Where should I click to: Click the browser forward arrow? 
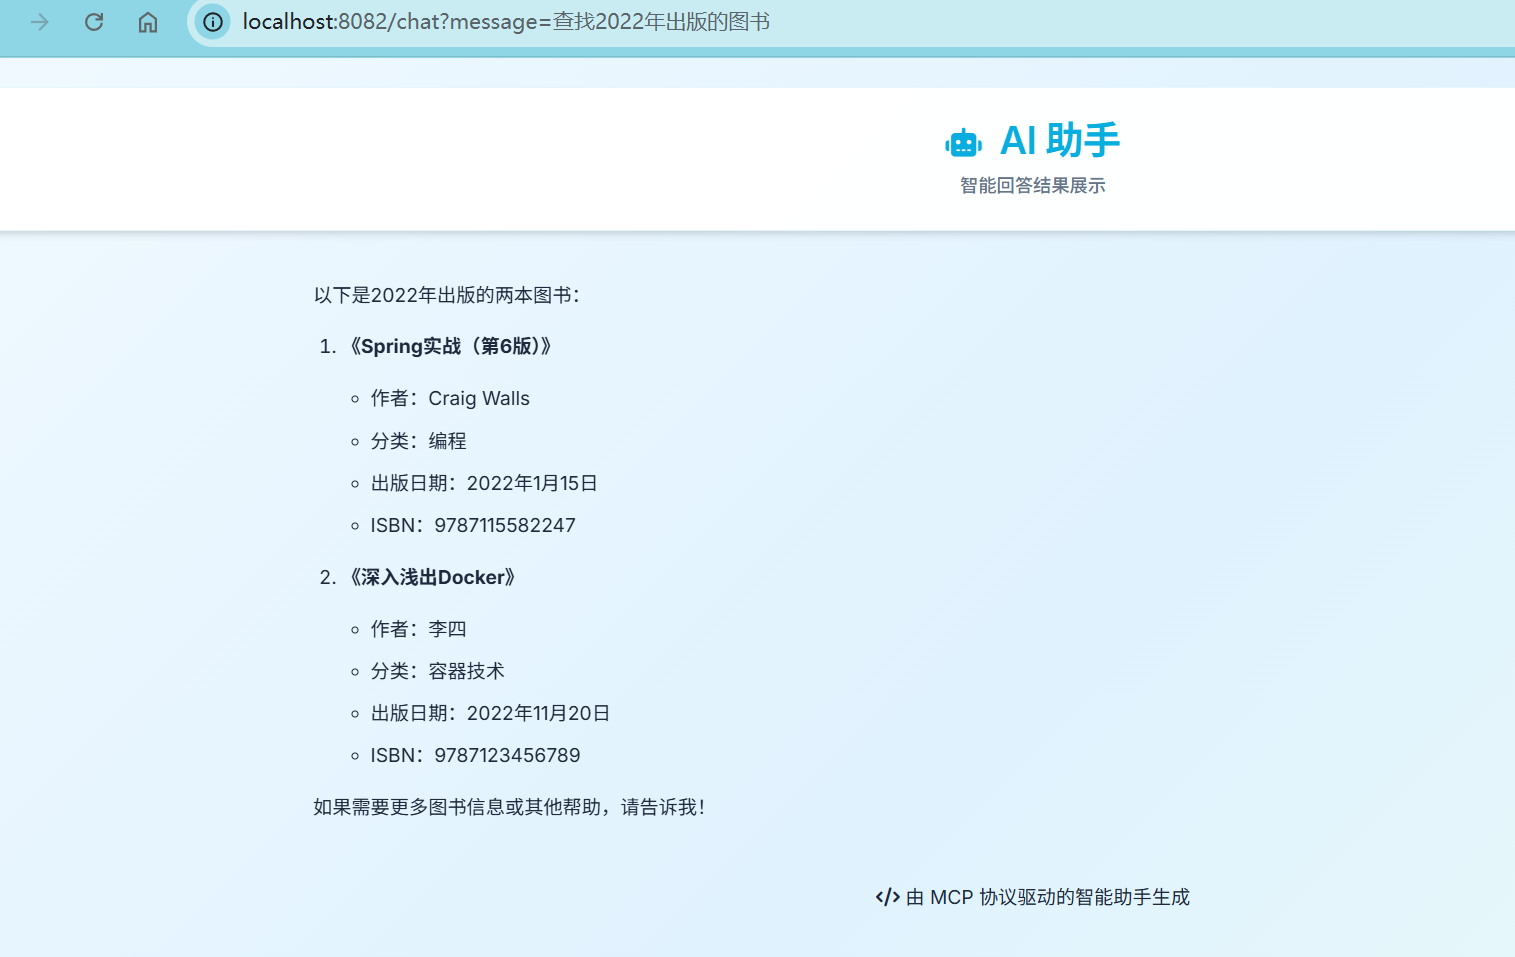point(40,22)
